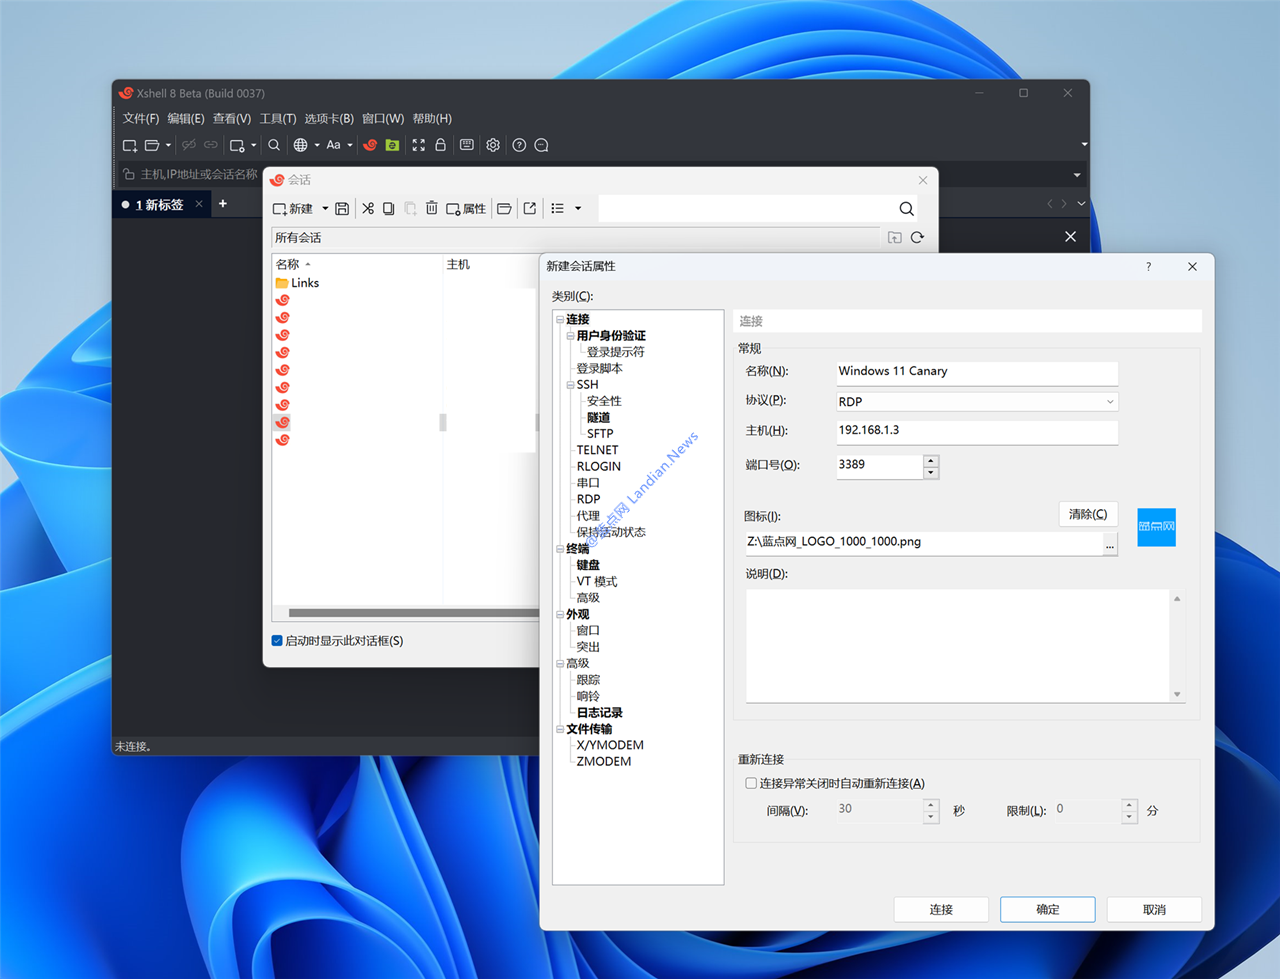The width and height of the screenshot is (1280, 979).
Task: Click the list view icon in Sessions dialog
Action: (557, 208)
